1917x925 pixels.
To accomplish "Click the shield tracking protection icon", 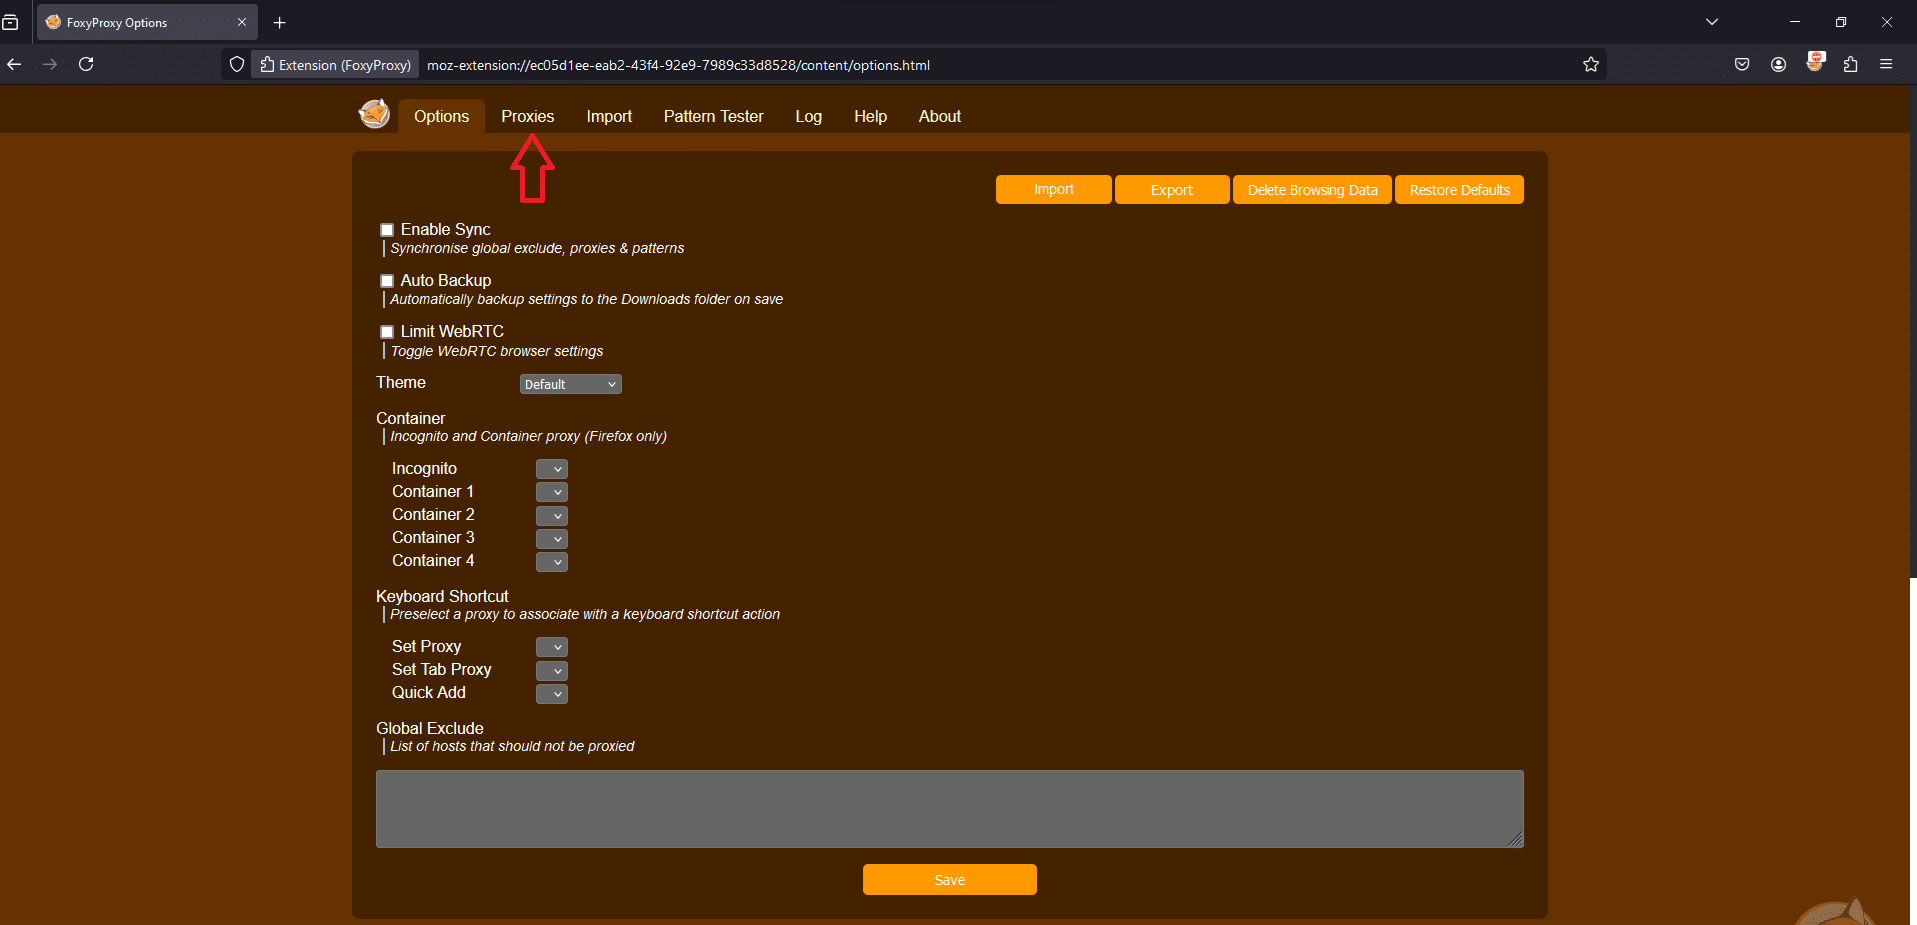I will [236, 64].
